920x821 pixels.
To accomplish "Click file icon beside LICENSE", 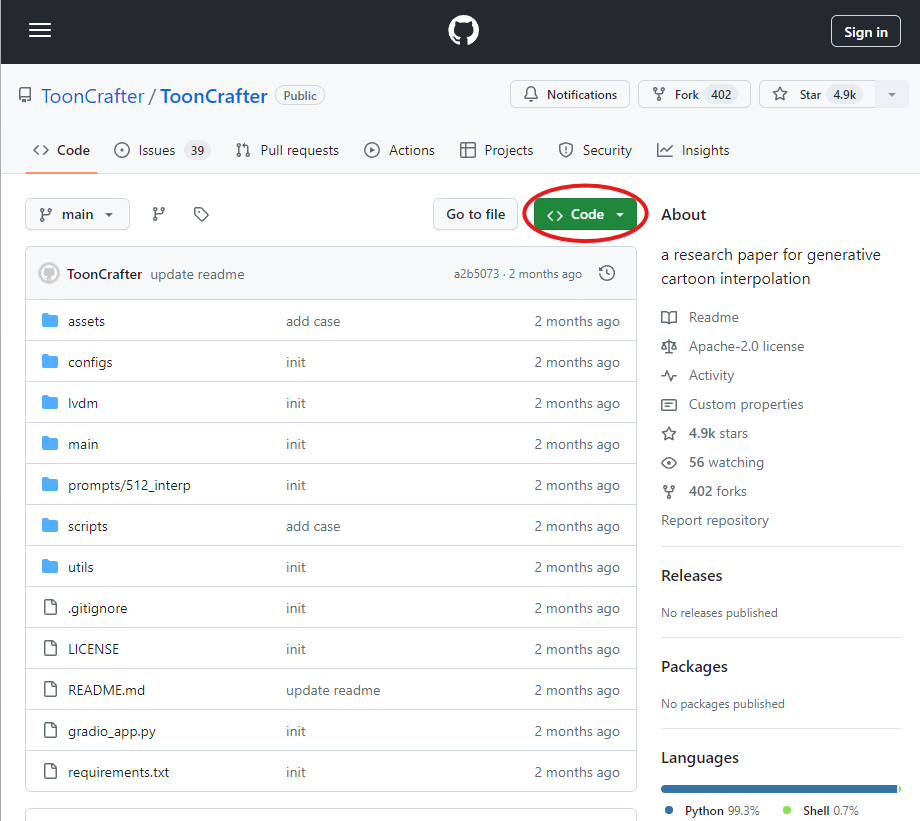I will (x=50, y=648).
